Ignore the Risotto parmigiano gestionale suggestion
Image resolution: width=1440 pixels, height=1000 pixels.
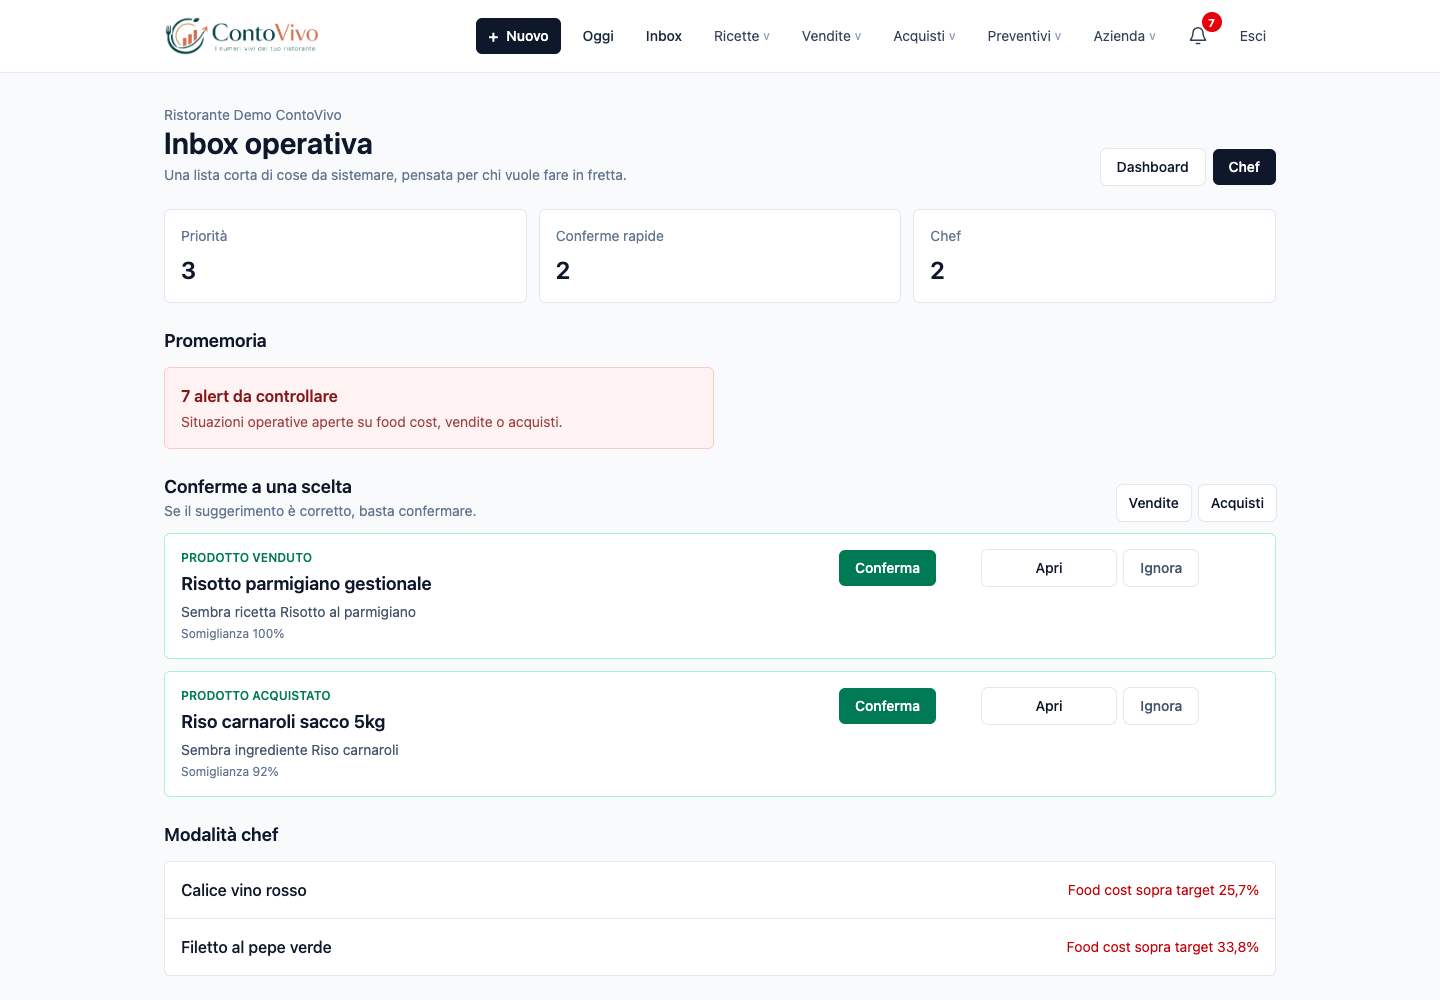[x=1161, y=568]
